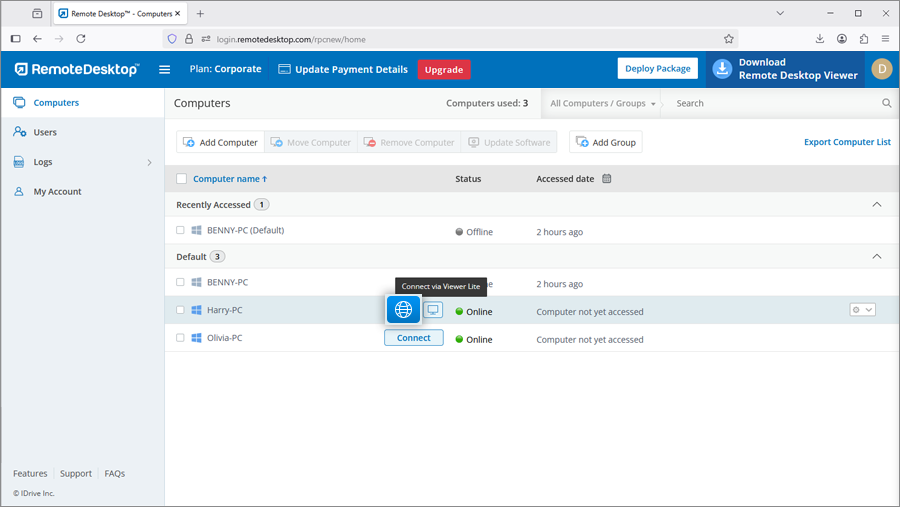Go to My Account in sidebar
Image resolution: width=900 pixels, height=507 pixels.
(x=57, y=191)
